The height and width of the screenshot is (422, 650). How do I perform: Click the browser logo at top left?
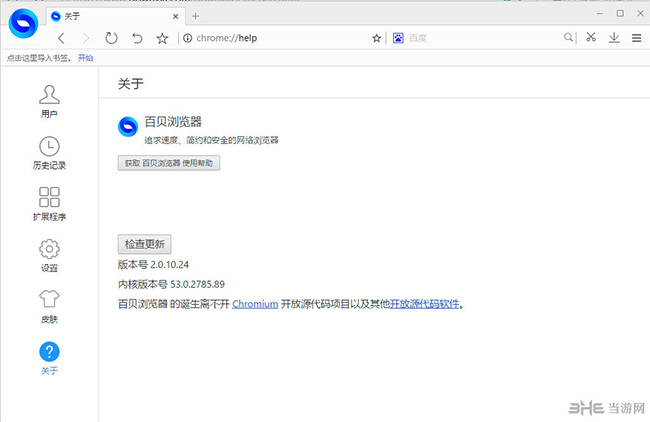click(x=24, y=24)
